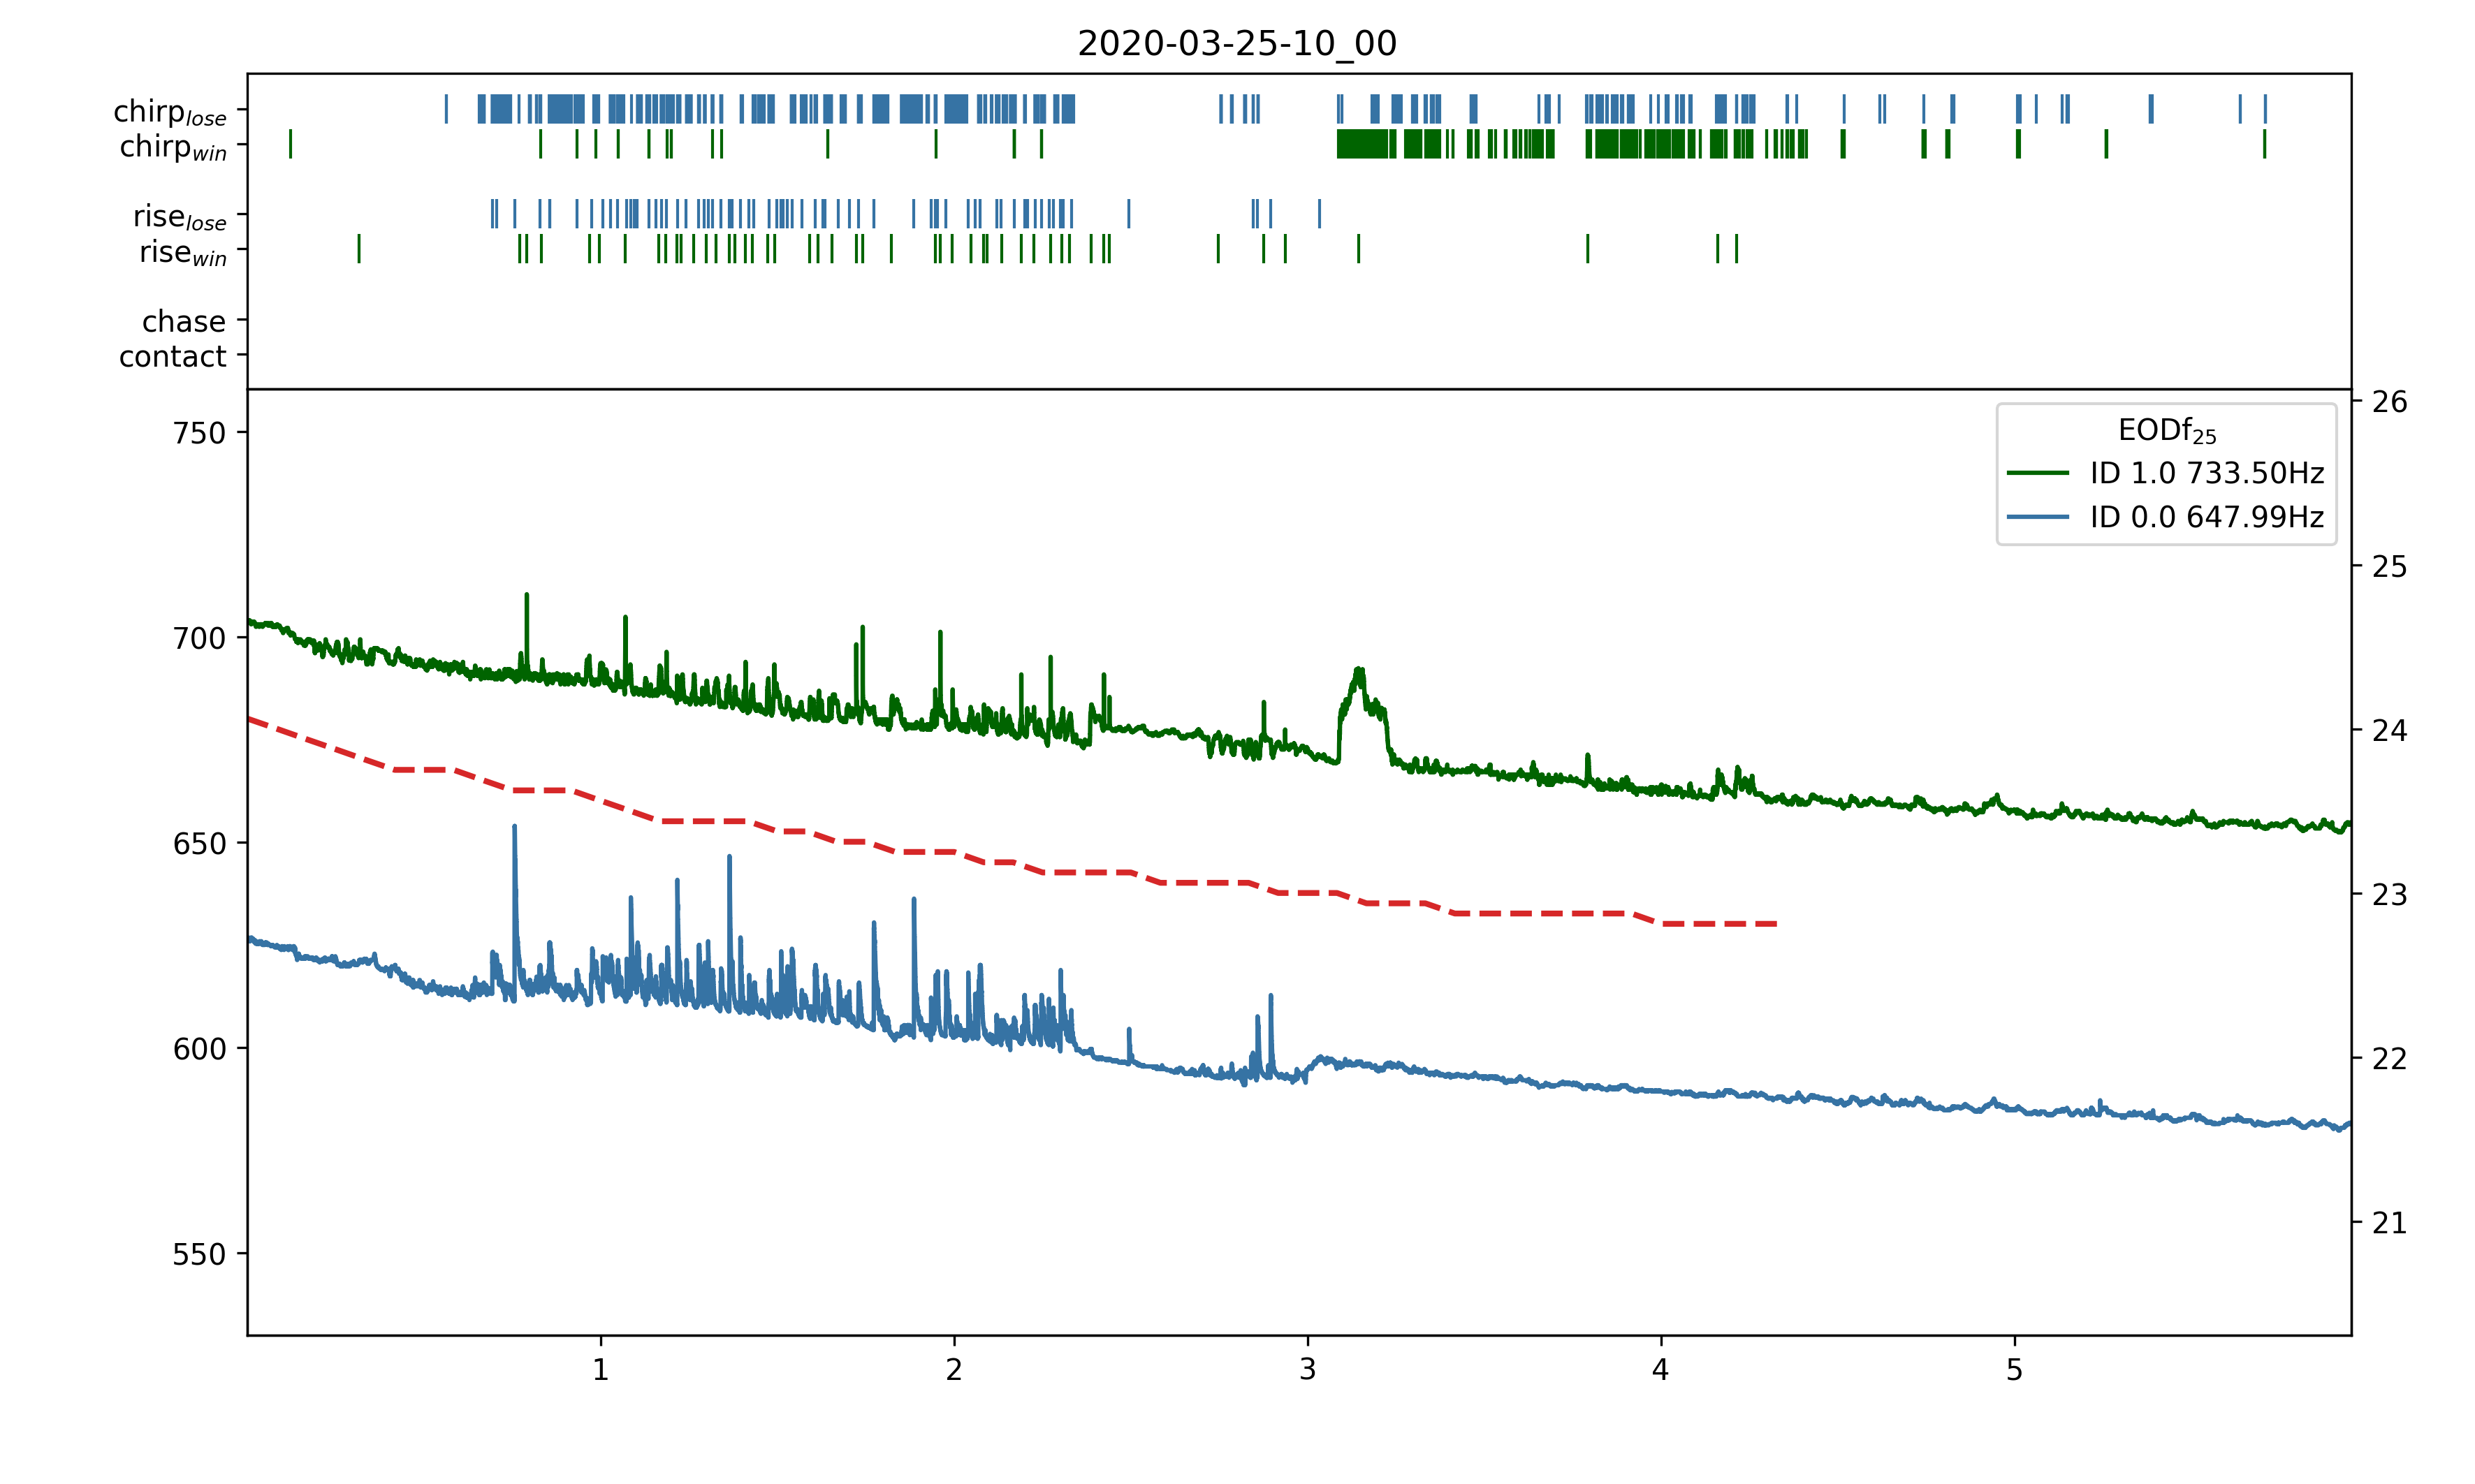Click the rise win axis label
The height and width of the screenshot is (1484, 2475).
pos(183,252)
